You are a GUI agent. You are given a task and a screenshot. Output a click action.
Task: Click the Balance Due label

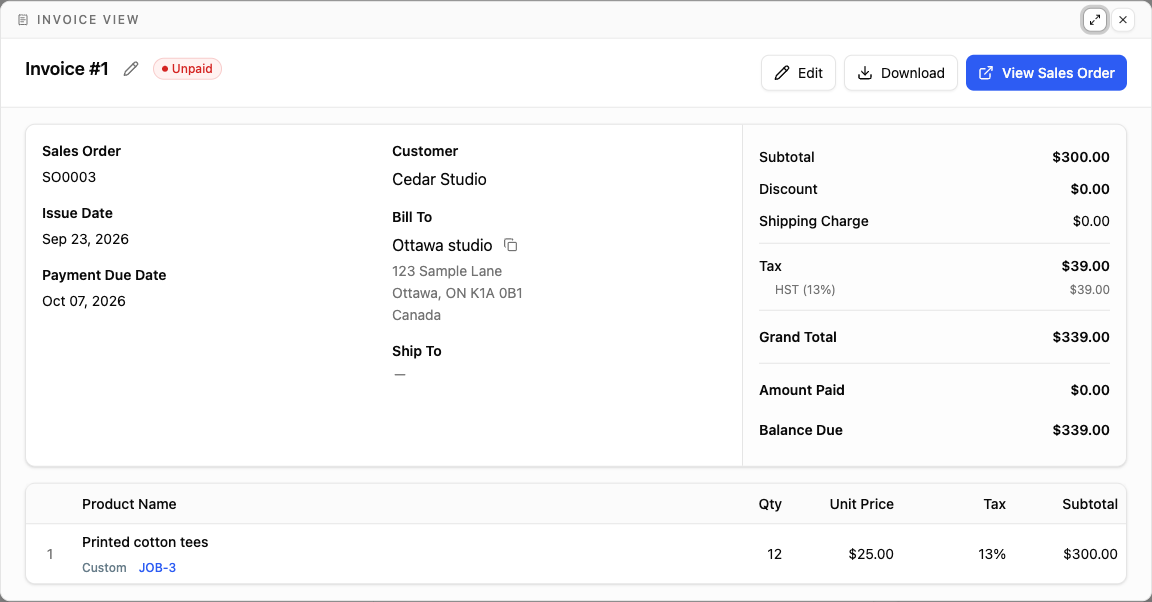coord(801,430)
